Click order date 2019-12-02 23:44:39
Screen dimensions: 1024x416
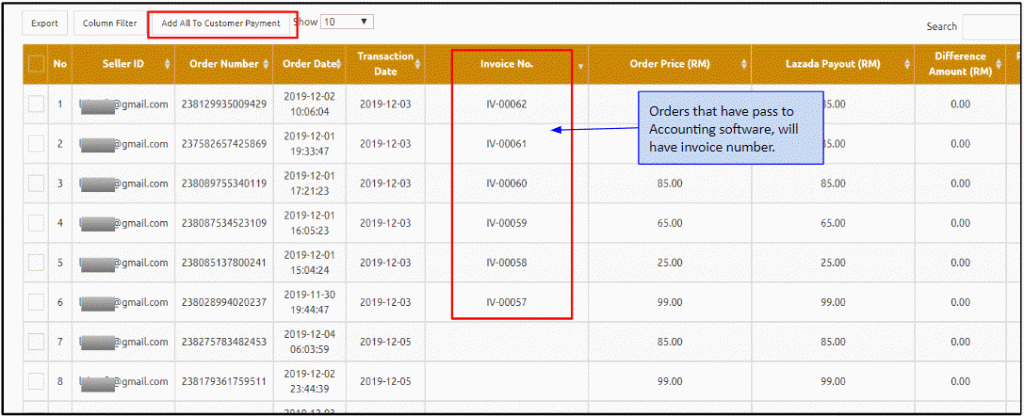(310, 381)
